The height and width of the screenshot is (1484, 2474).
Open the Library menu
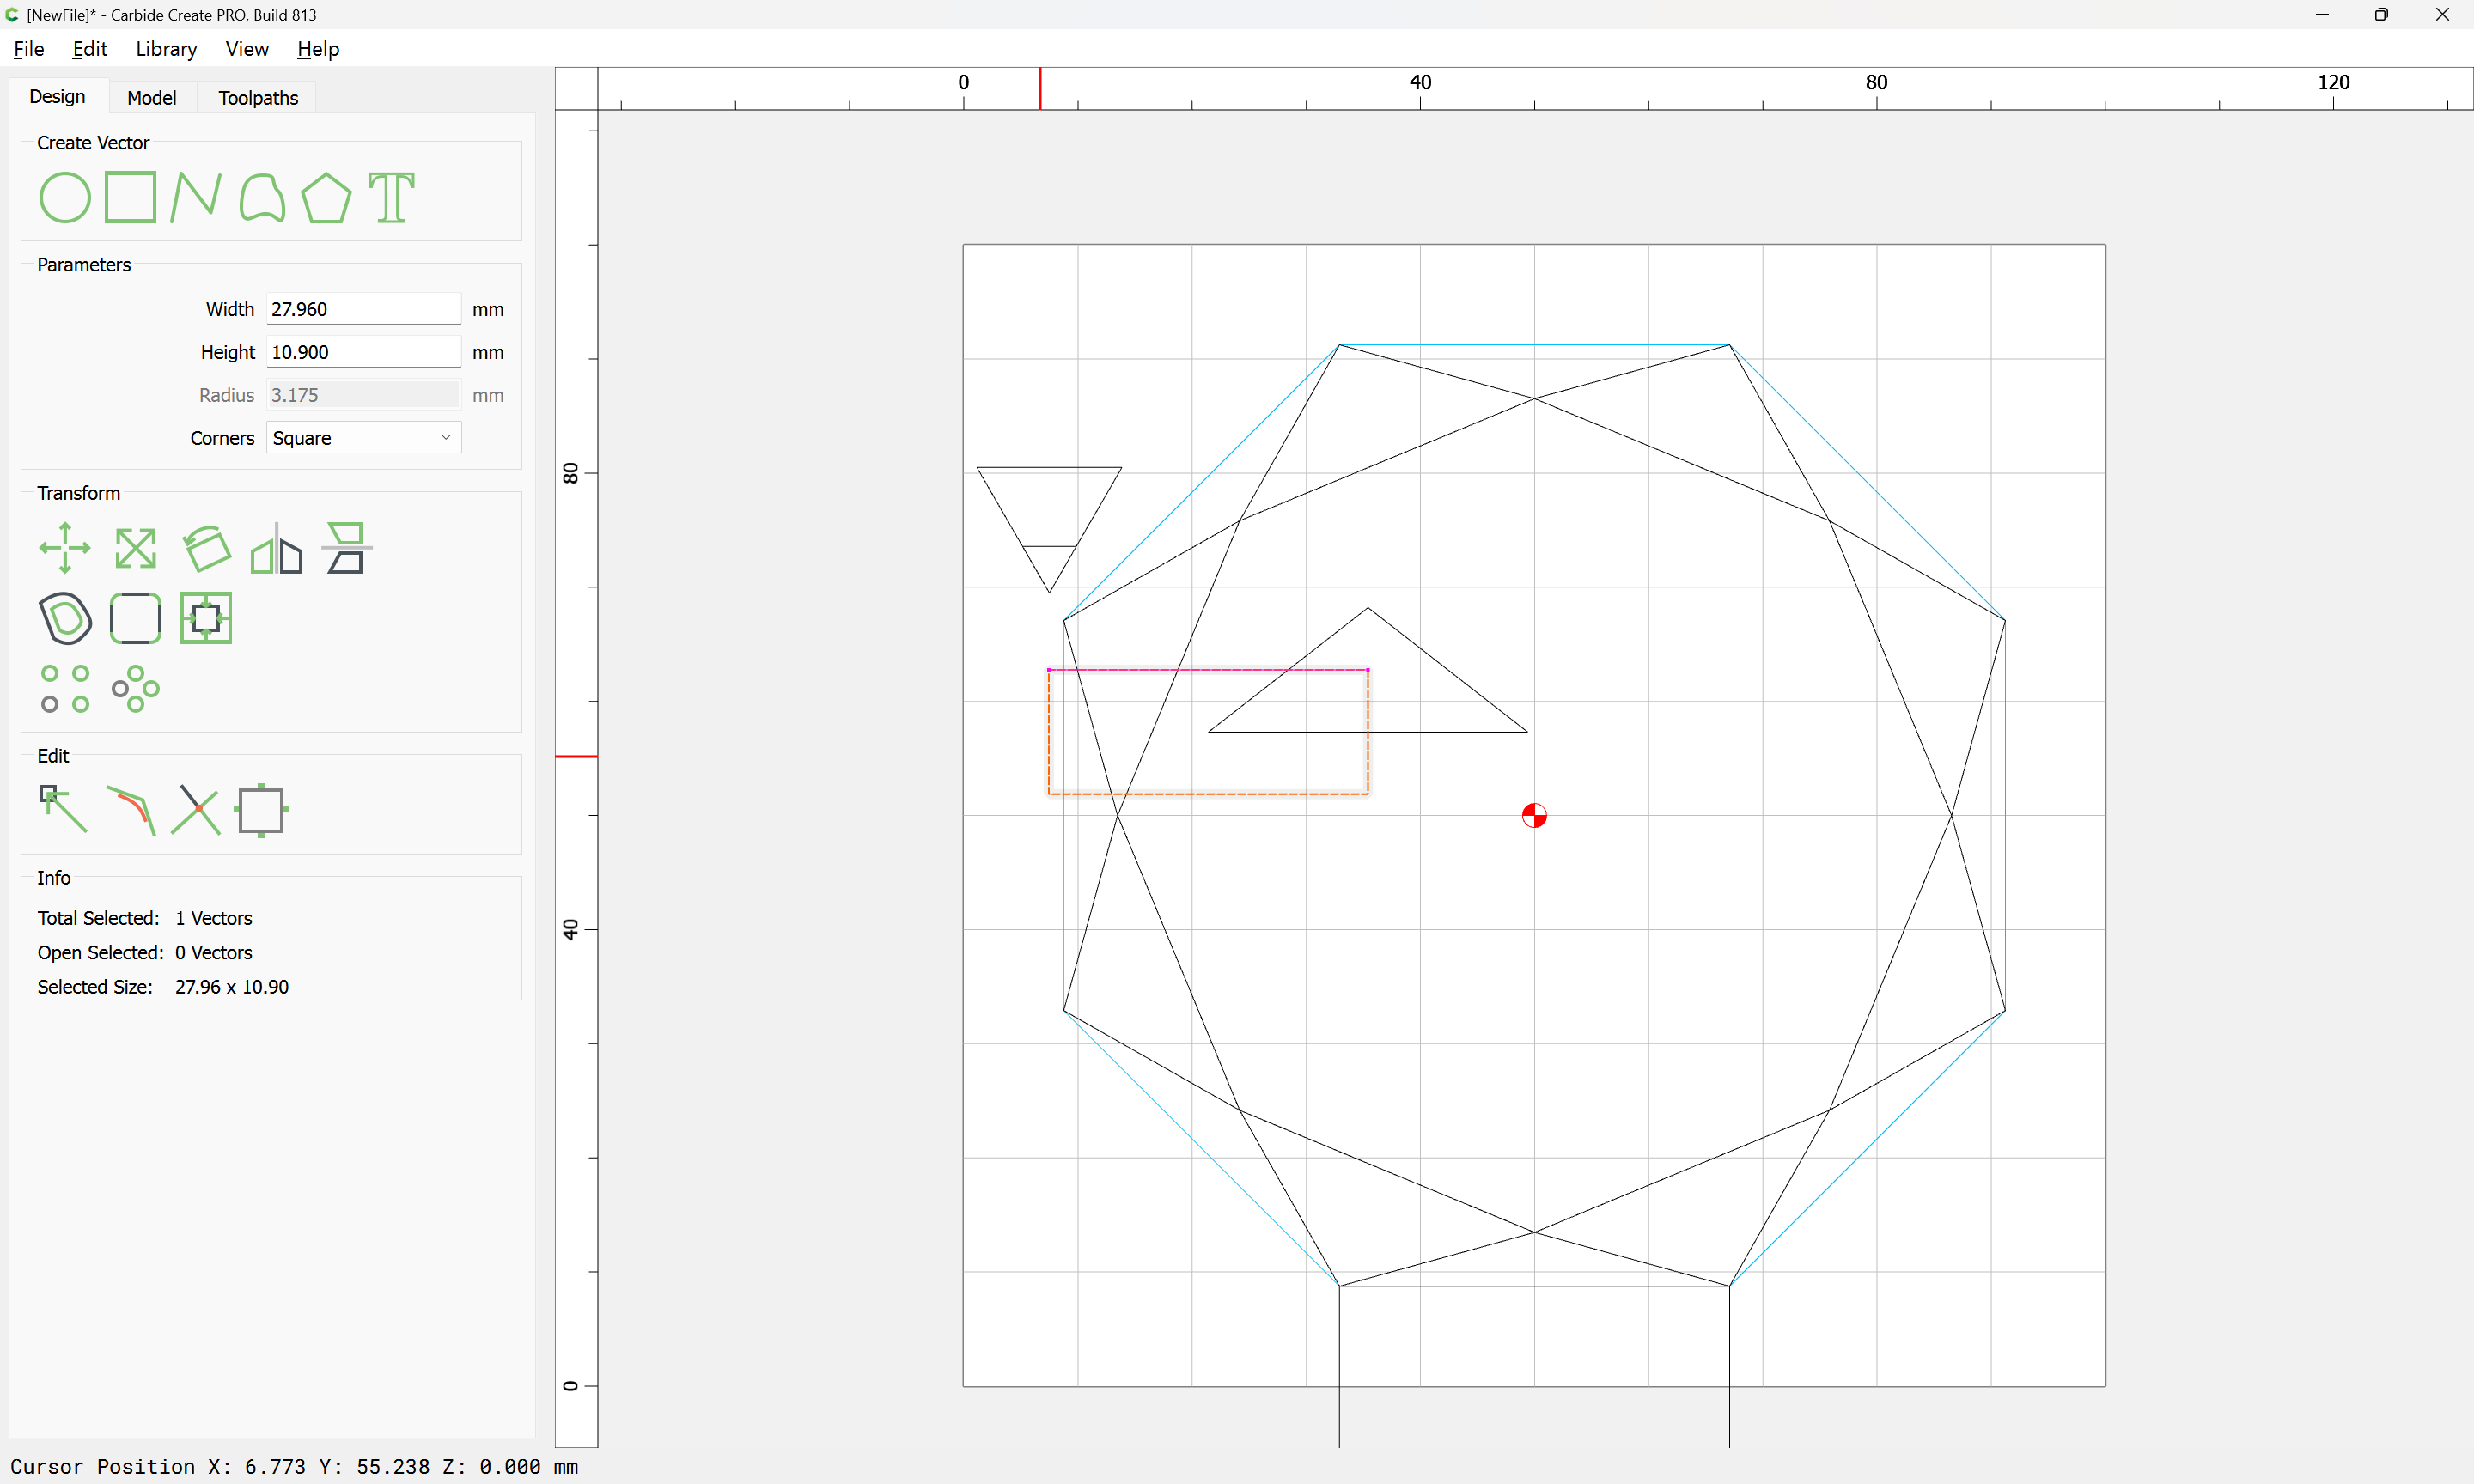(x=166, y=49)
